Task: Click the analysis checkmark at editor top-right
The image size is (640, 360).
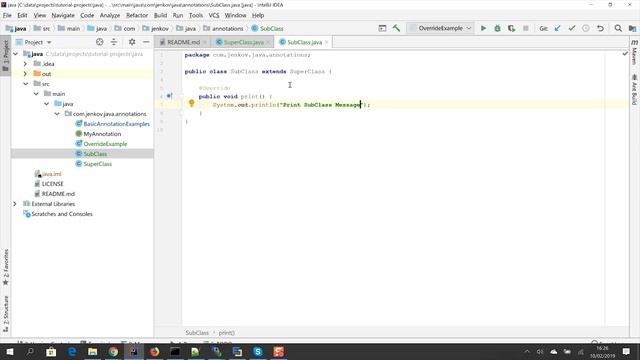Action: click(625, 54)
